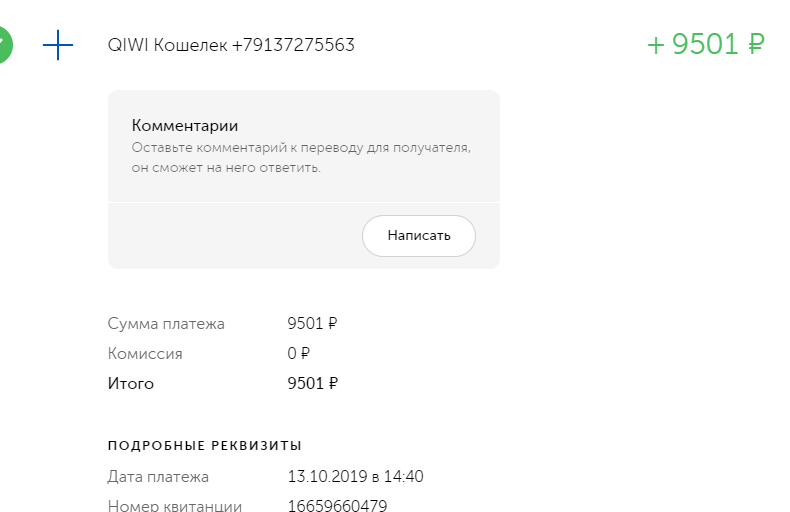This screenshot has width=790, height=512.
Task: Select the Итого 9501 ₽ total value
Action: pos(312,383)
